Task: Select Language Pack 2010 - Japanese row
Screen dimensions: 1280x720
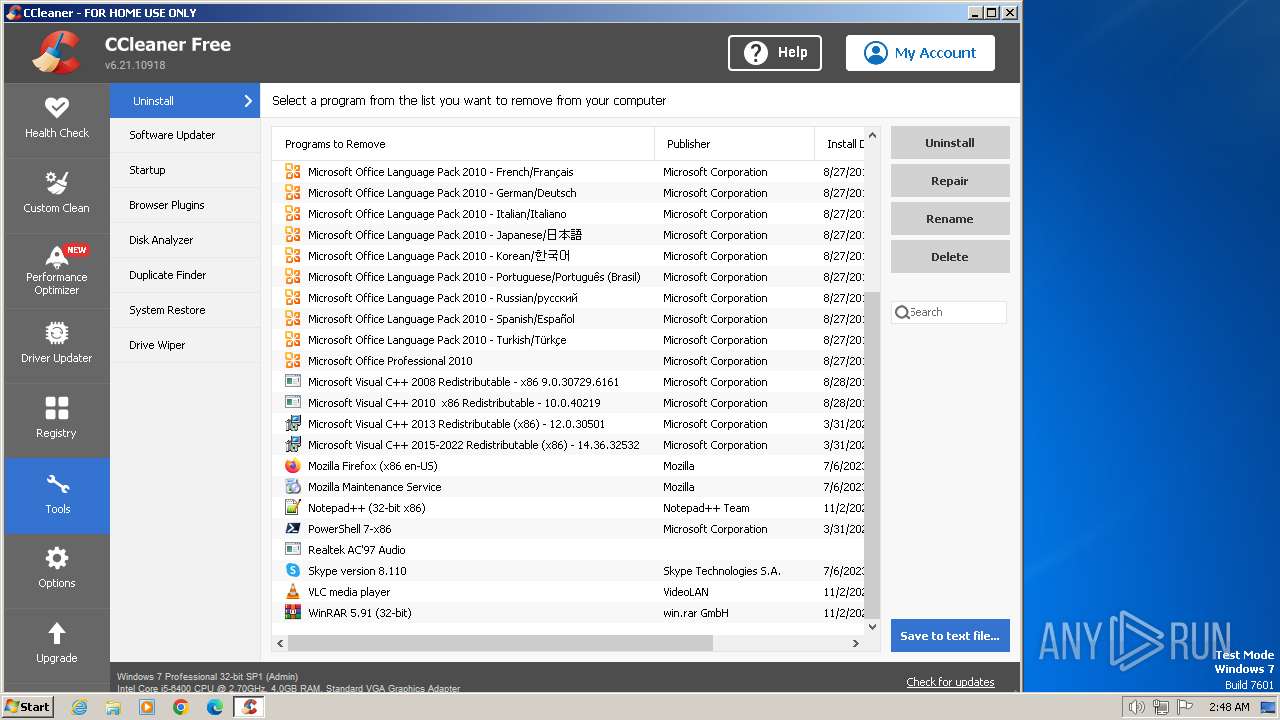Action: [x=568, y=235]
